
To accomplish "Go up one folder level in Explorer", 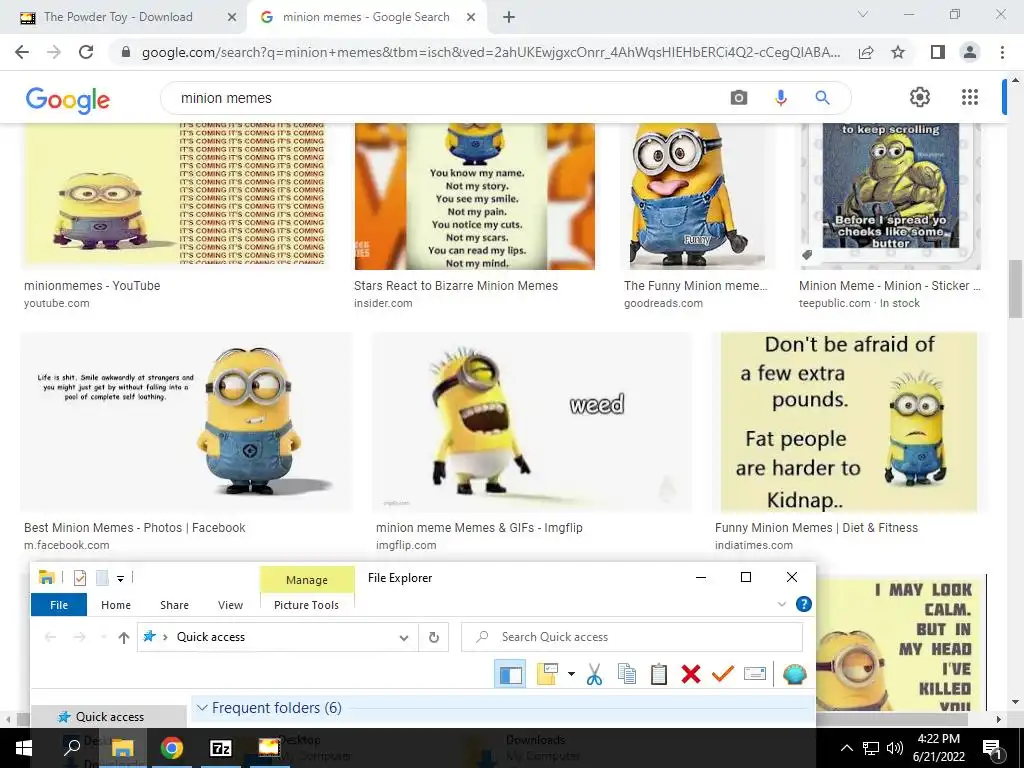I will 123,637.
